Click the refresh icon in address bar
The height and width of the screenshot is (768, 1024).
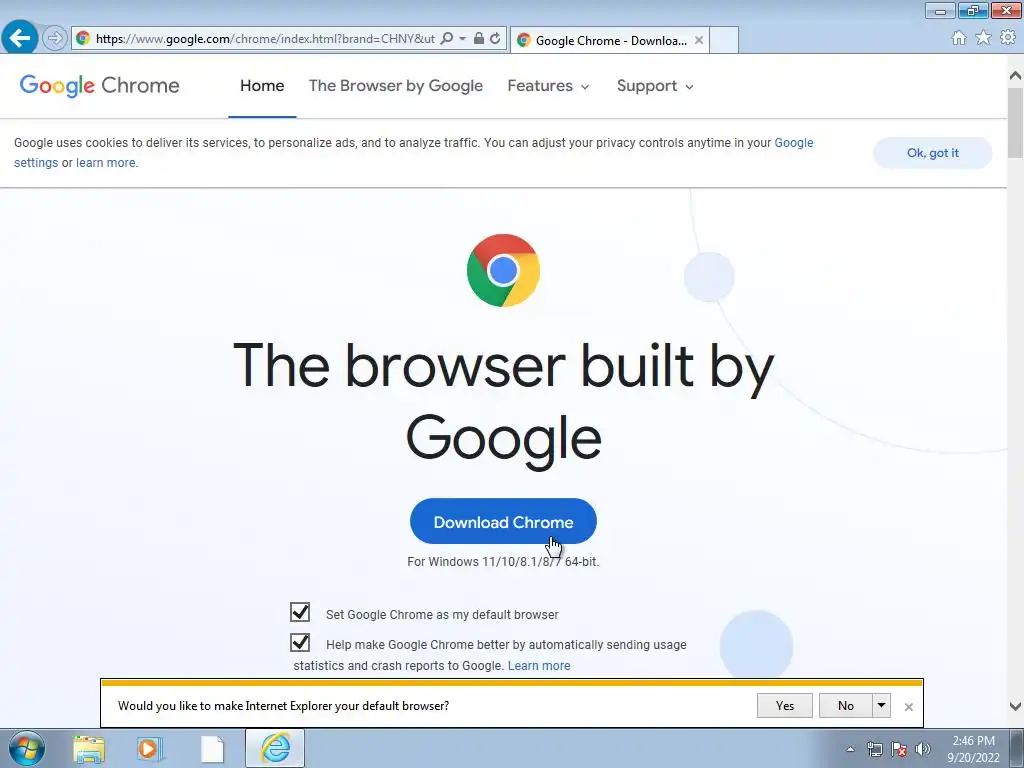point(496,39)
